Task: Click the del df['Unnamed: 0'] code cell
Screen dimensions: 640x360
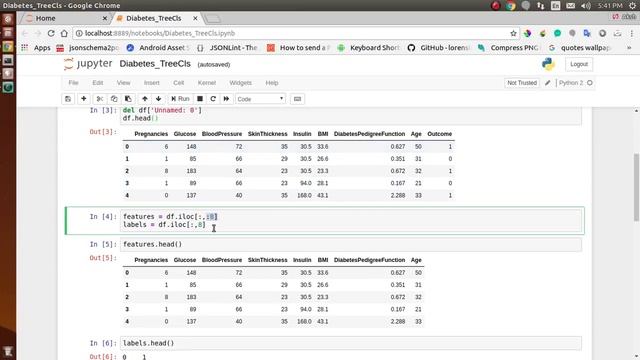Action: click(352, 115)
